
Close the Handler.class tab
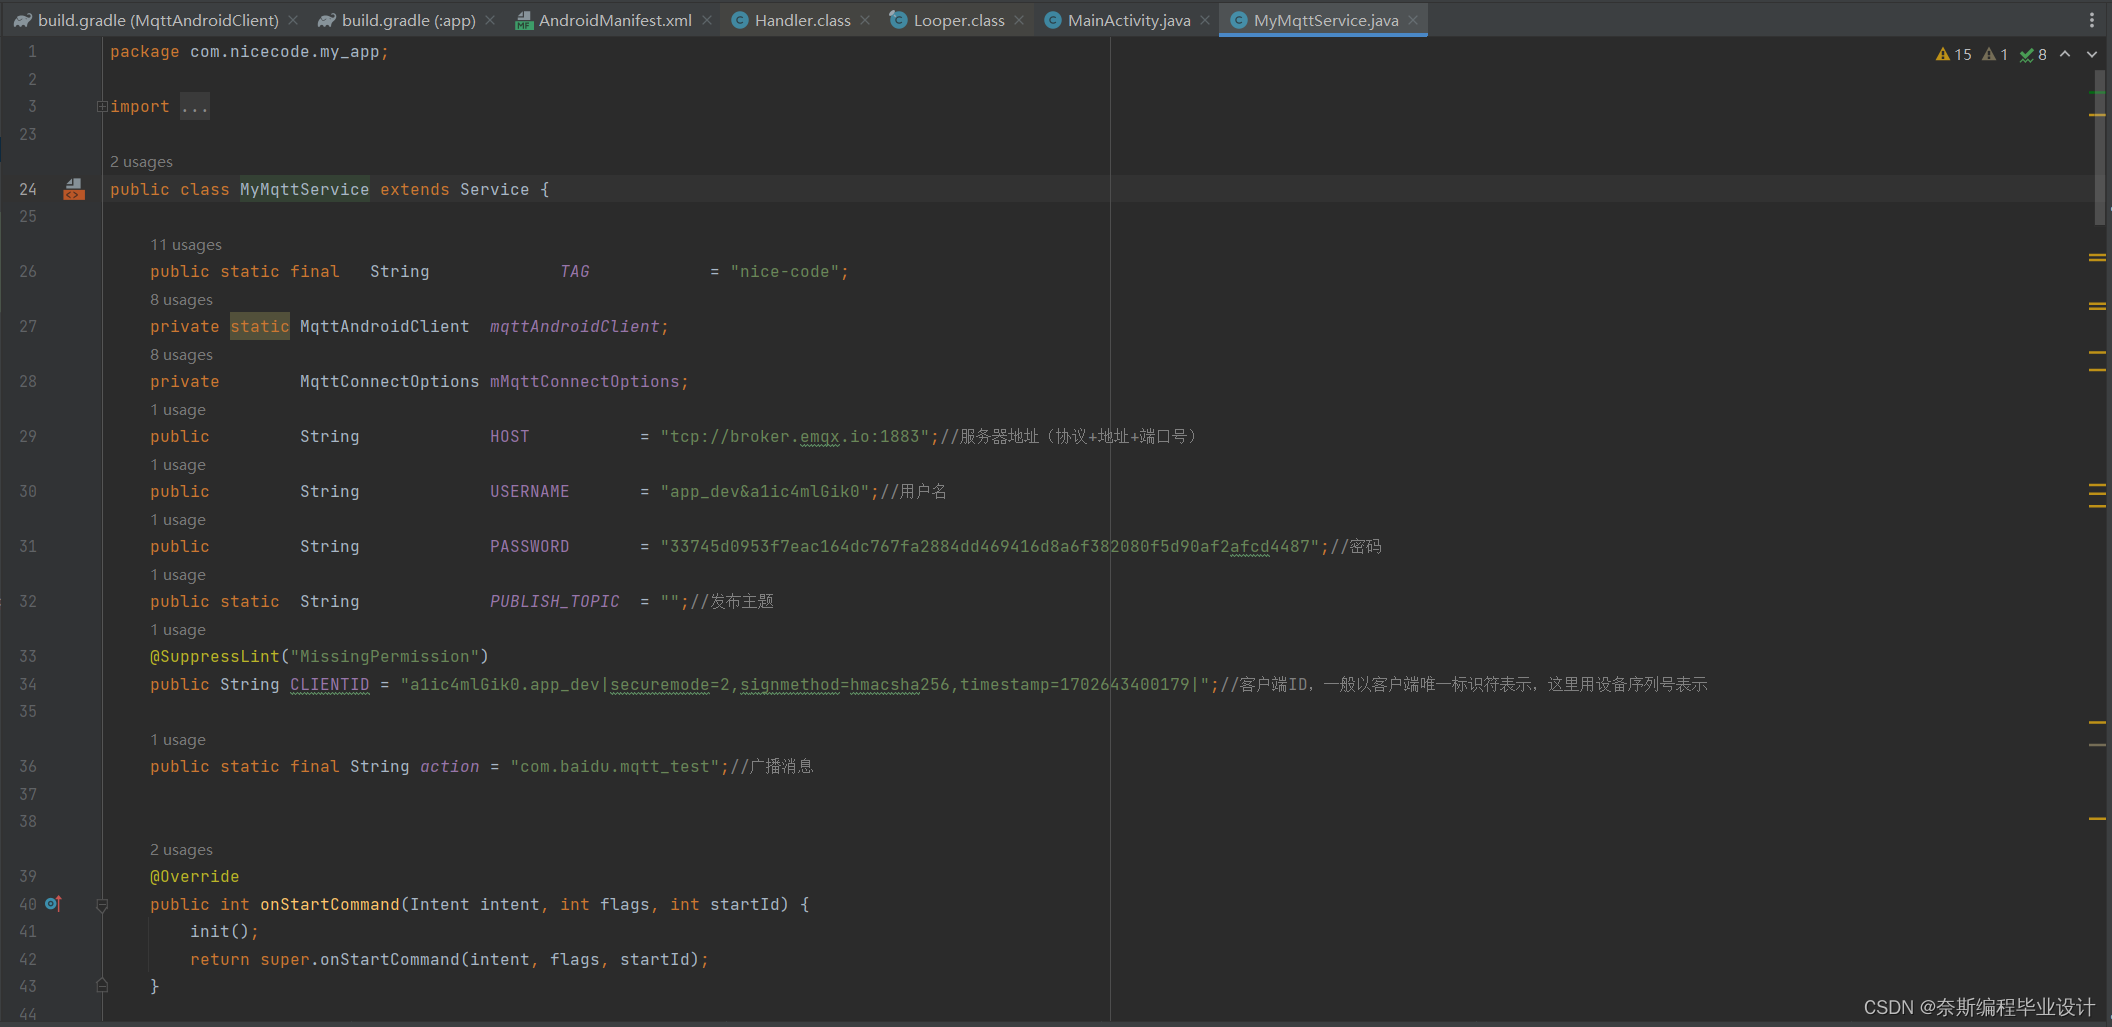865,20
